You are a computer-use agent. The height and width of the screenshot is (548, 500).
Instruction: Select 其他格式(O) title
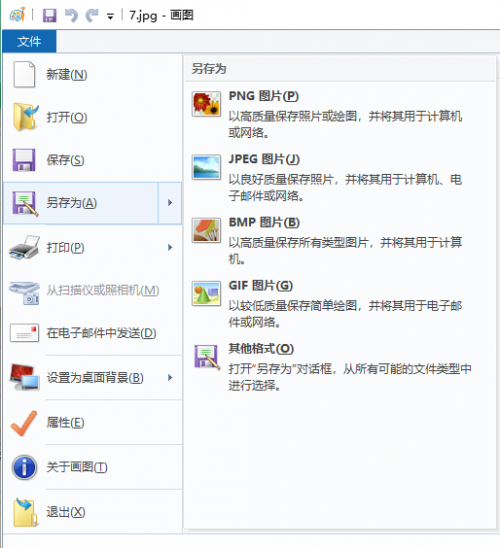tap(261, 349)
